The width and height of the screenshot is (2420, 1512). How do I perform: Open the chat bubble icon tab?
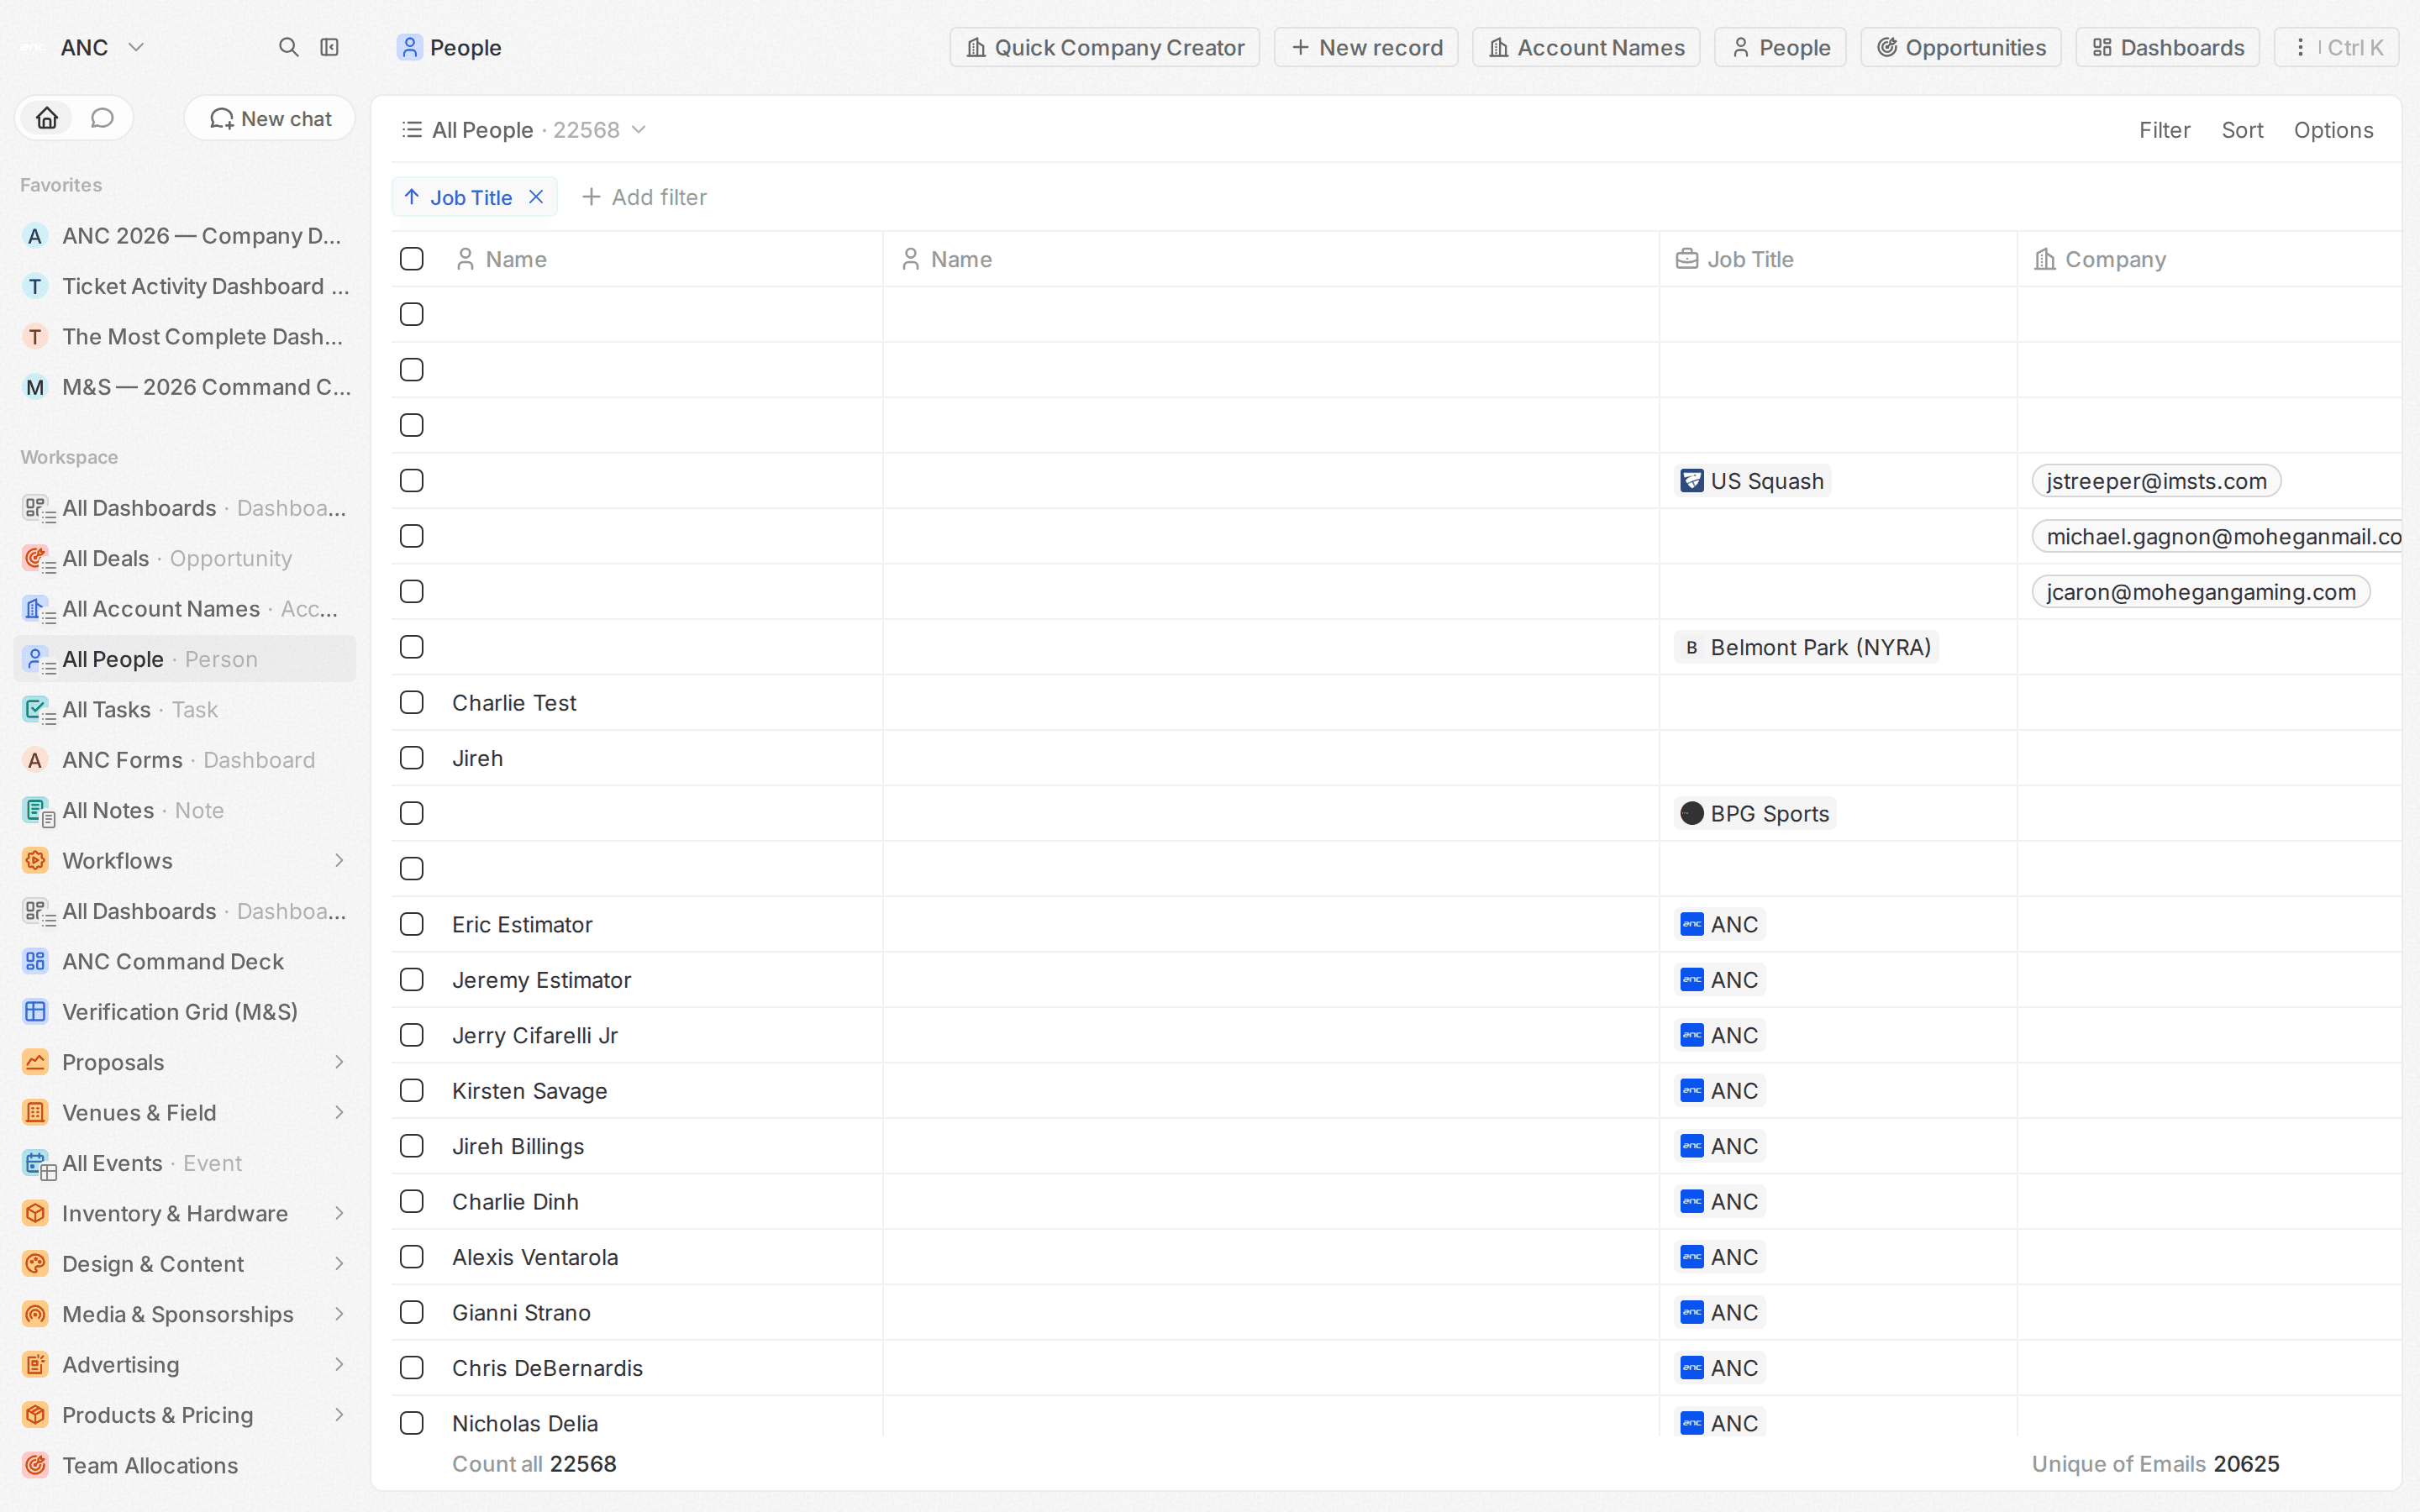click(x=102, y=118)
